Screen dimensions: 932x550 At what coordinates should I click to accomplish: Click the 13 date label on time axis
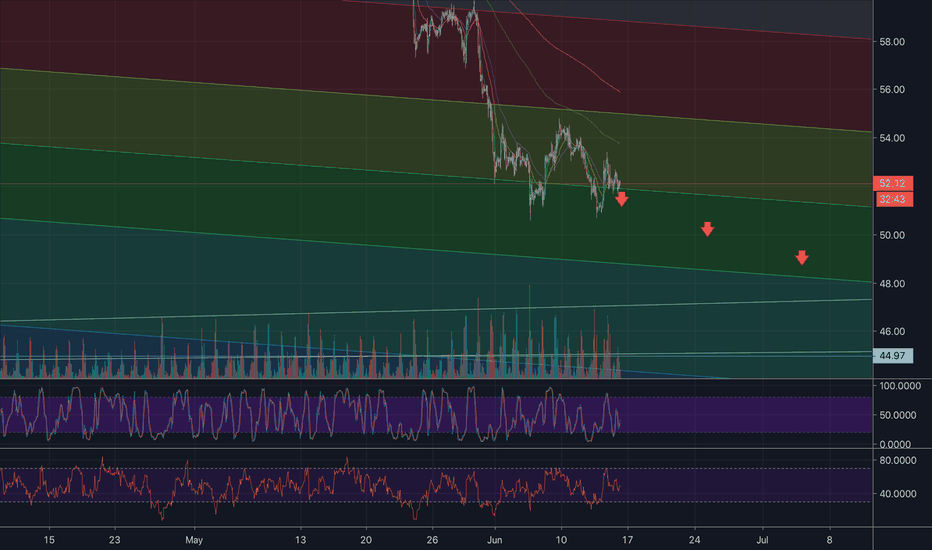tap(301, 540)
